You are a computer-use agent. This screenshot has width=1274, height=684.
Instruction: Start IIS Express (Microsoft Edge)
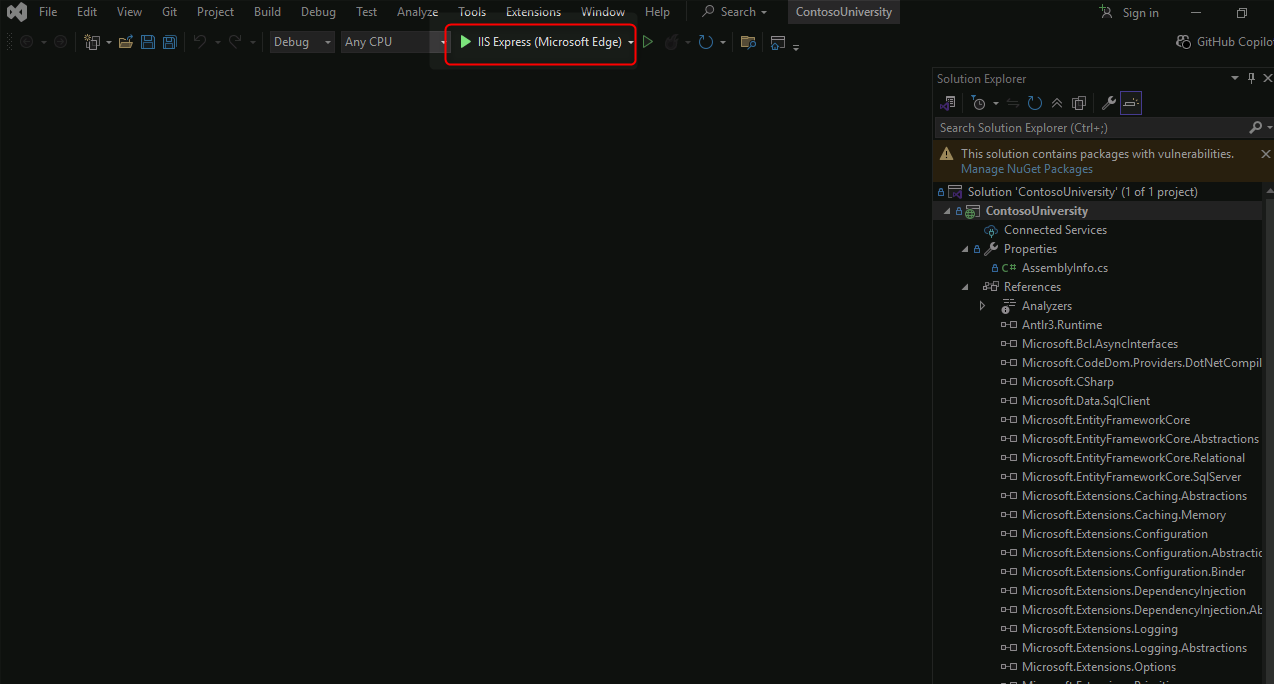click(x=540, y=42)
